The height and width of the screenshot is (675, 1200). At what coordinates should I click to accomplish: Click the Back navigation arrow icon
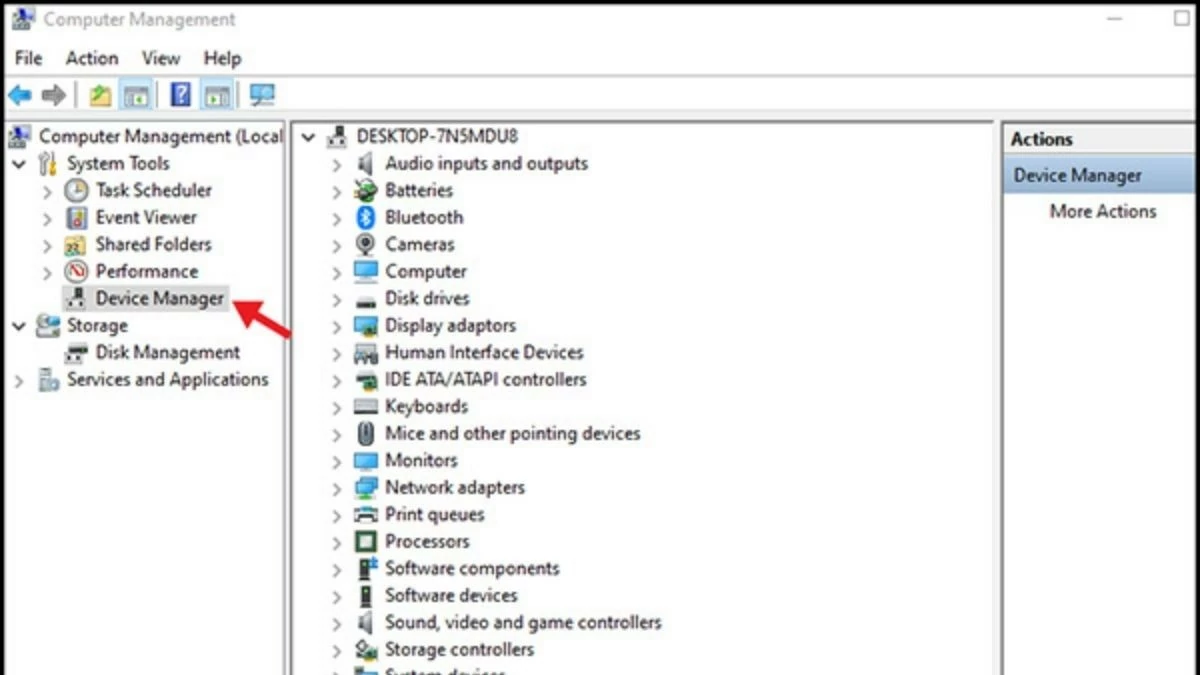point(19,94)
